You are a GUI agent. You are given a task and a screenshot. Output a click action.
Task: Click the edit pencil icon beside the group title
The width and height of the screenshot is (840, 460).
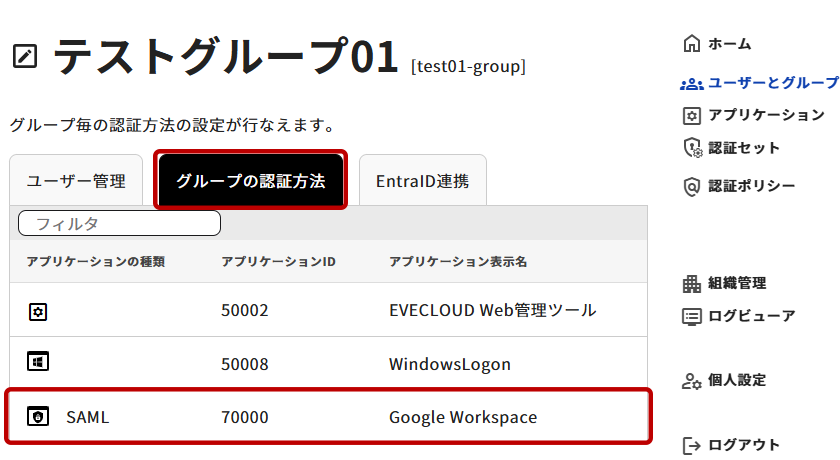pos(25,57)
